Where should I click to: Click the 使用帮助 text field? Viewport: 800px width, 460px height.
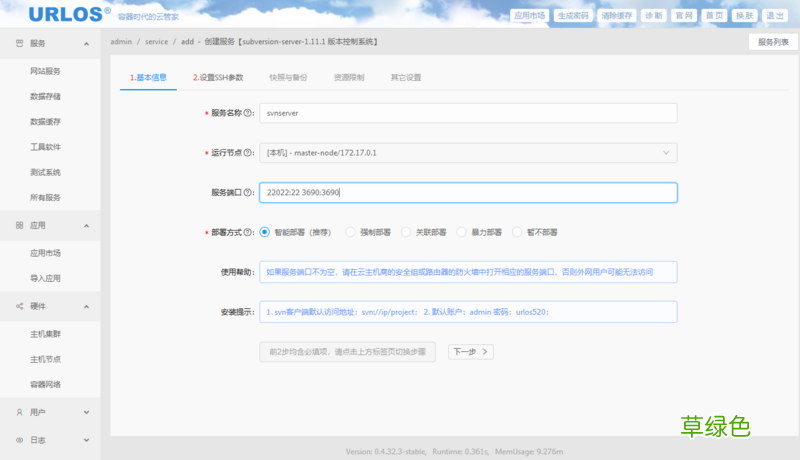click(x=468, y=272)
